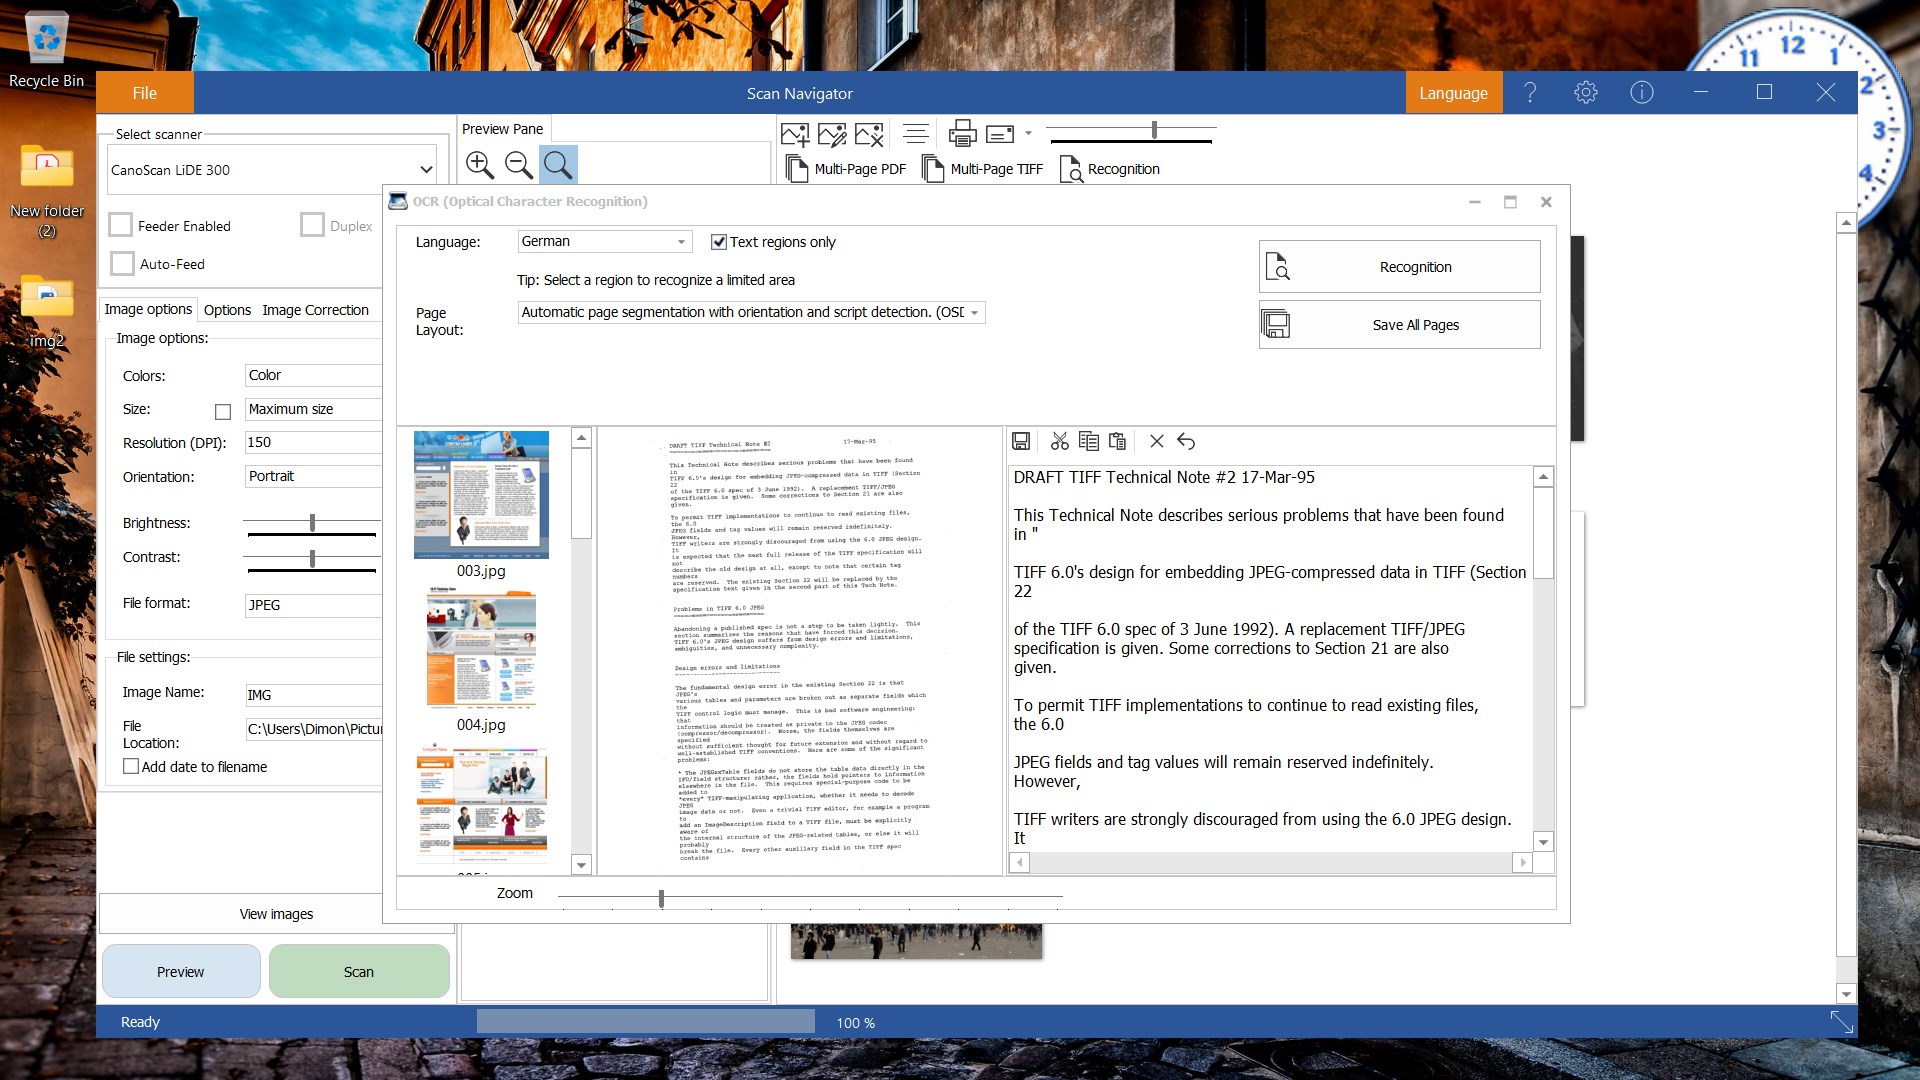This screenshot has height=1080, width=1920.
Task: Switch to the Image Correction tab
Action: pos(315,310)
